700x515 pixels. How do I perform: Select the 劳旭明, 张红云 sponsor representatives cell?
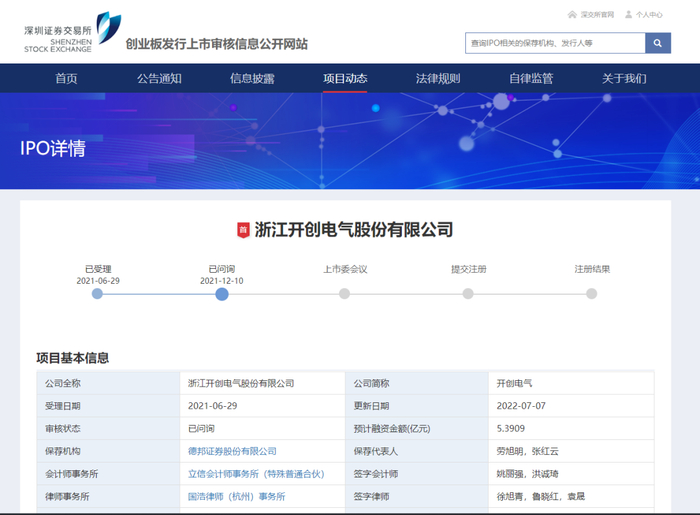(x=571, y=451)
